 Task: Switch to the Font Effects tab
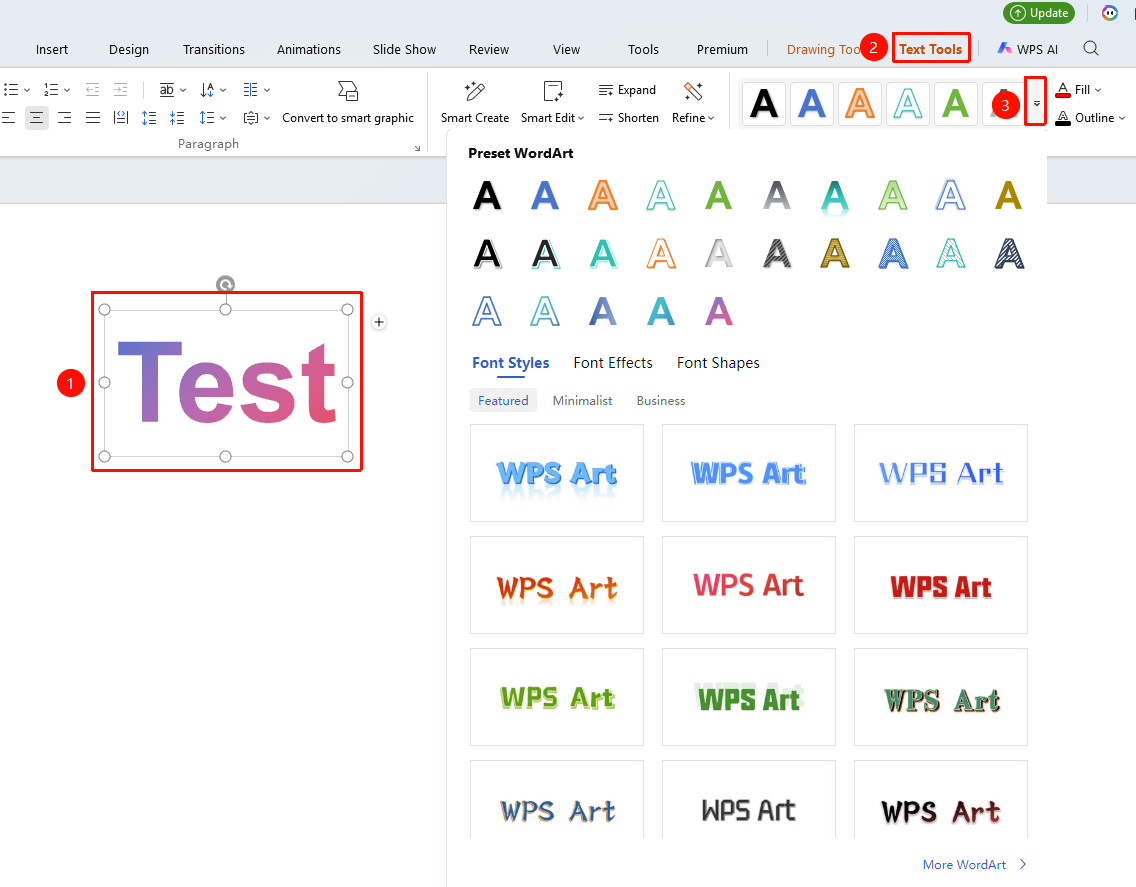[x=613, y=363]
